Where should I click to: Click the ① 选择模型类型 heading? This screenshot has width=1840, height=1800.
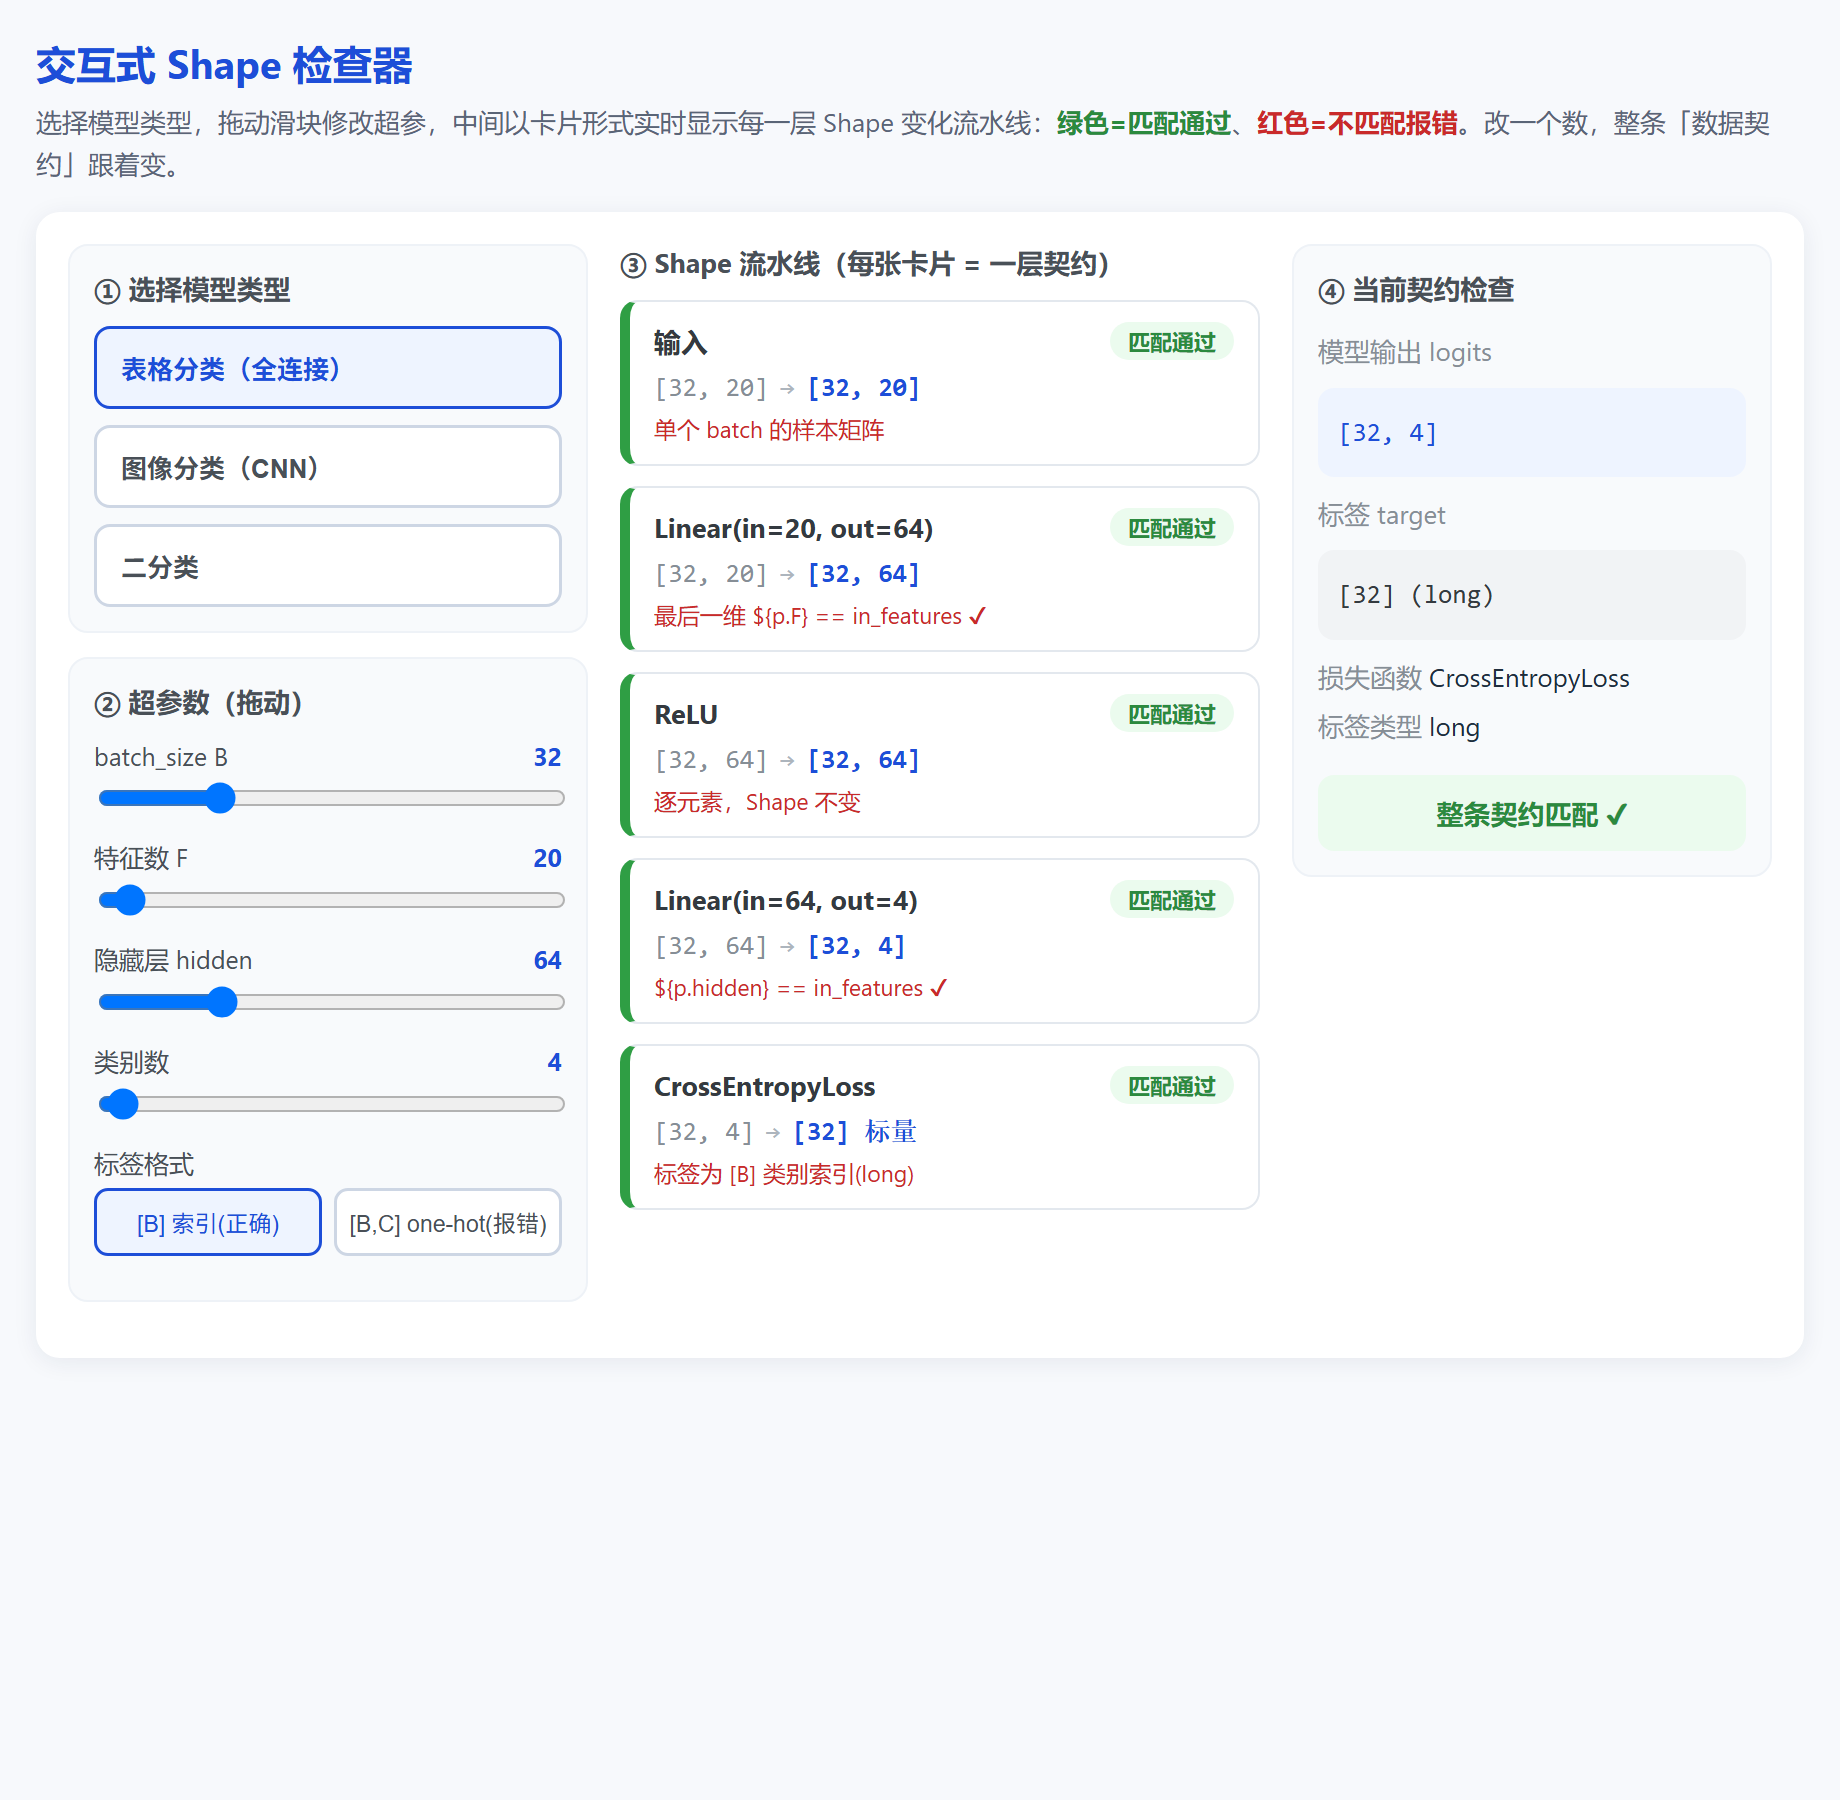click(192, 291)
